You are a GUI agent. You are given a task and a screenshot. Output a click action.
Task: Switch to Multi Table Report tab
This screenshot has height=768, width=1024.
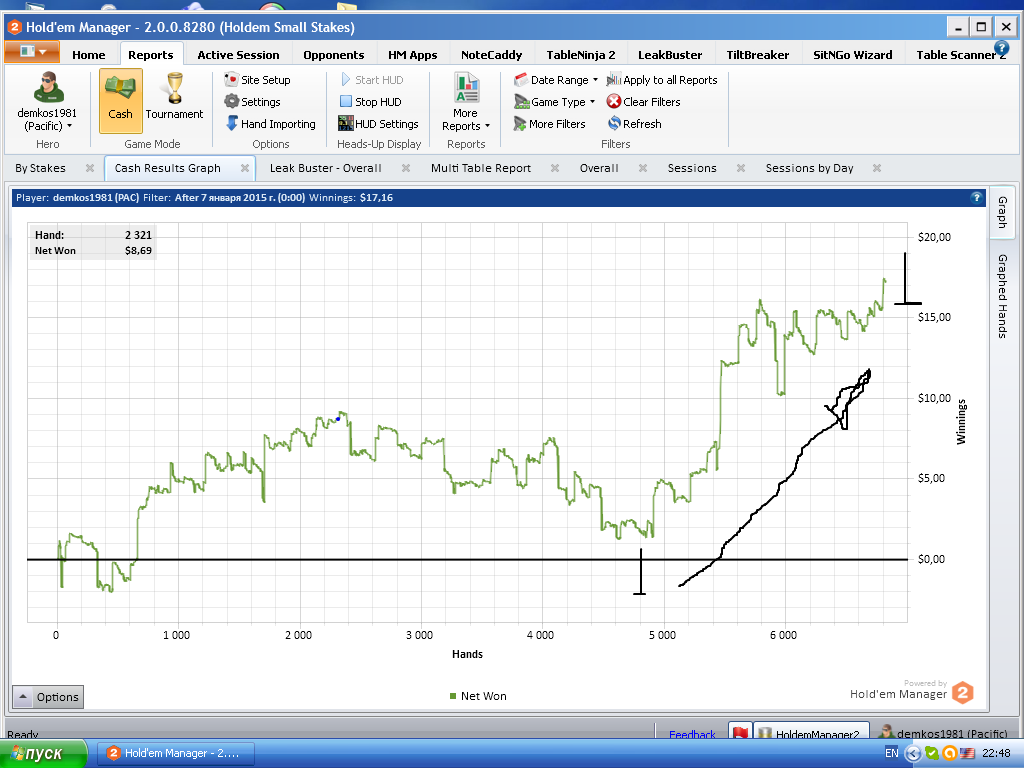pos(481,168)
